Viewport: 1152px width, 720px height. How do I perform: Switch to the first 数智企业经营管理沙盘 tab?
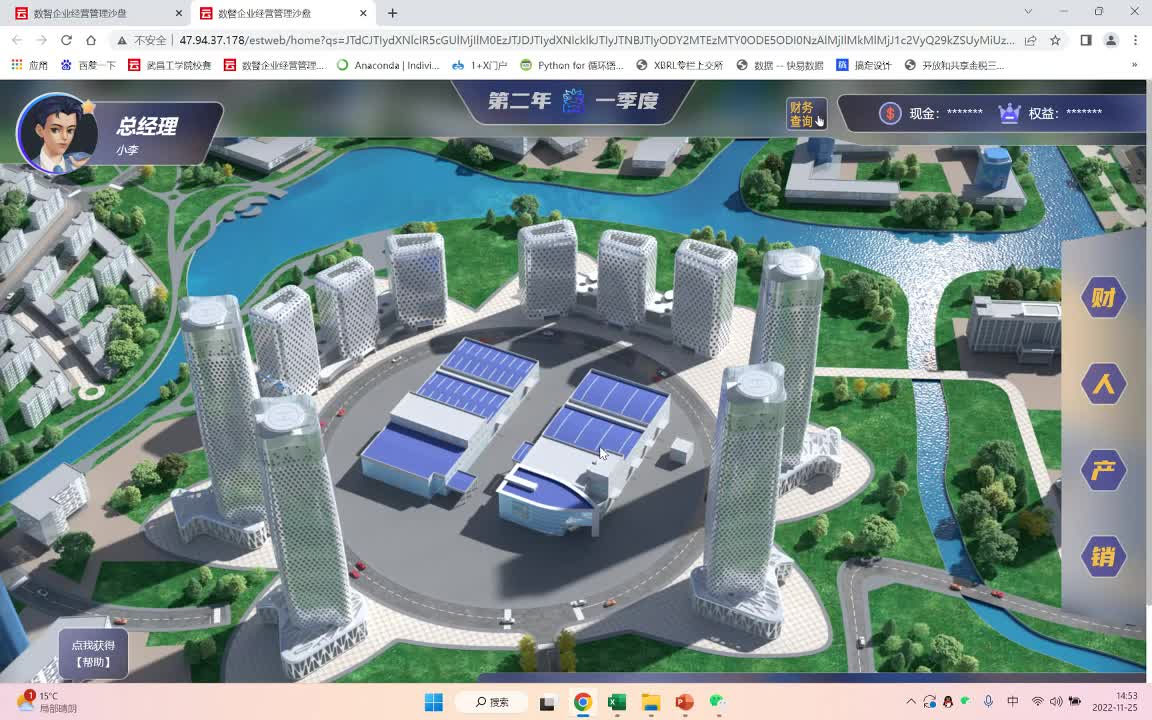click(x=96, y=13)
